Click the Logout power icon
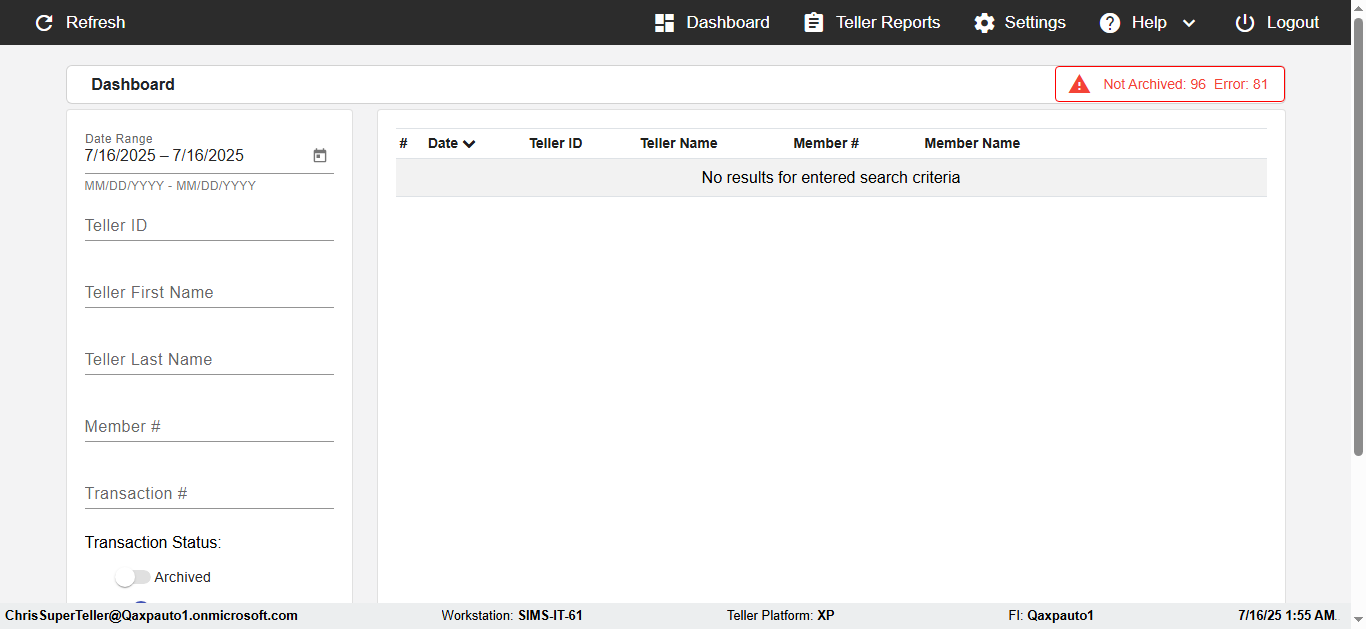 pos(1244,23)
